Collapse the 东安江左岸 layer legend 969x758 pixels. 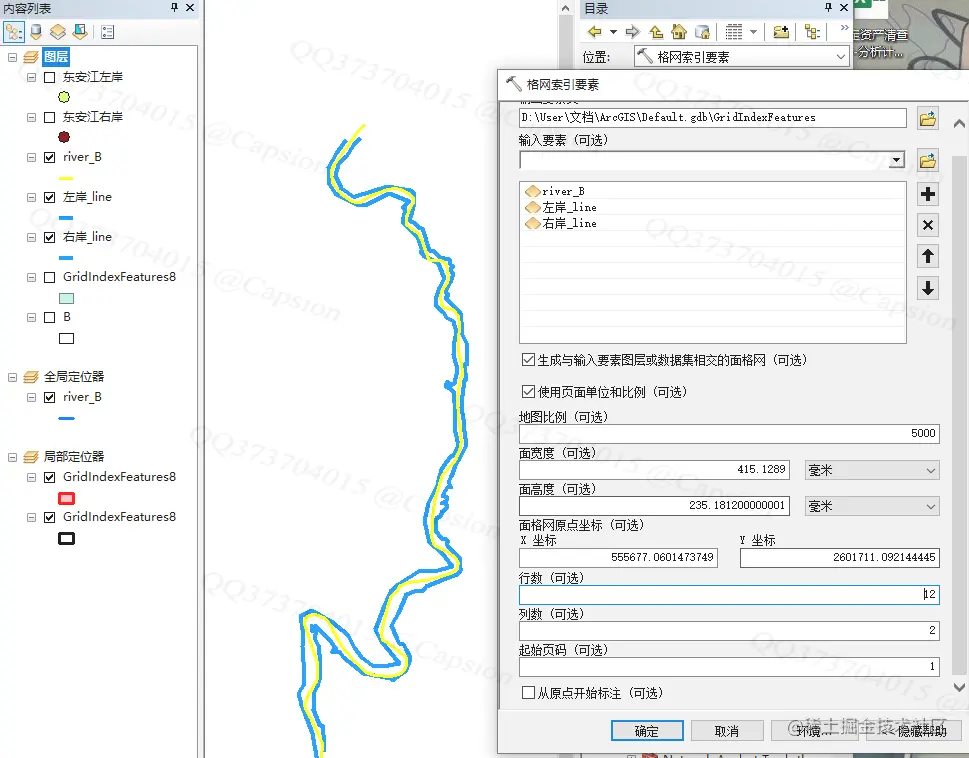(32, 77)
